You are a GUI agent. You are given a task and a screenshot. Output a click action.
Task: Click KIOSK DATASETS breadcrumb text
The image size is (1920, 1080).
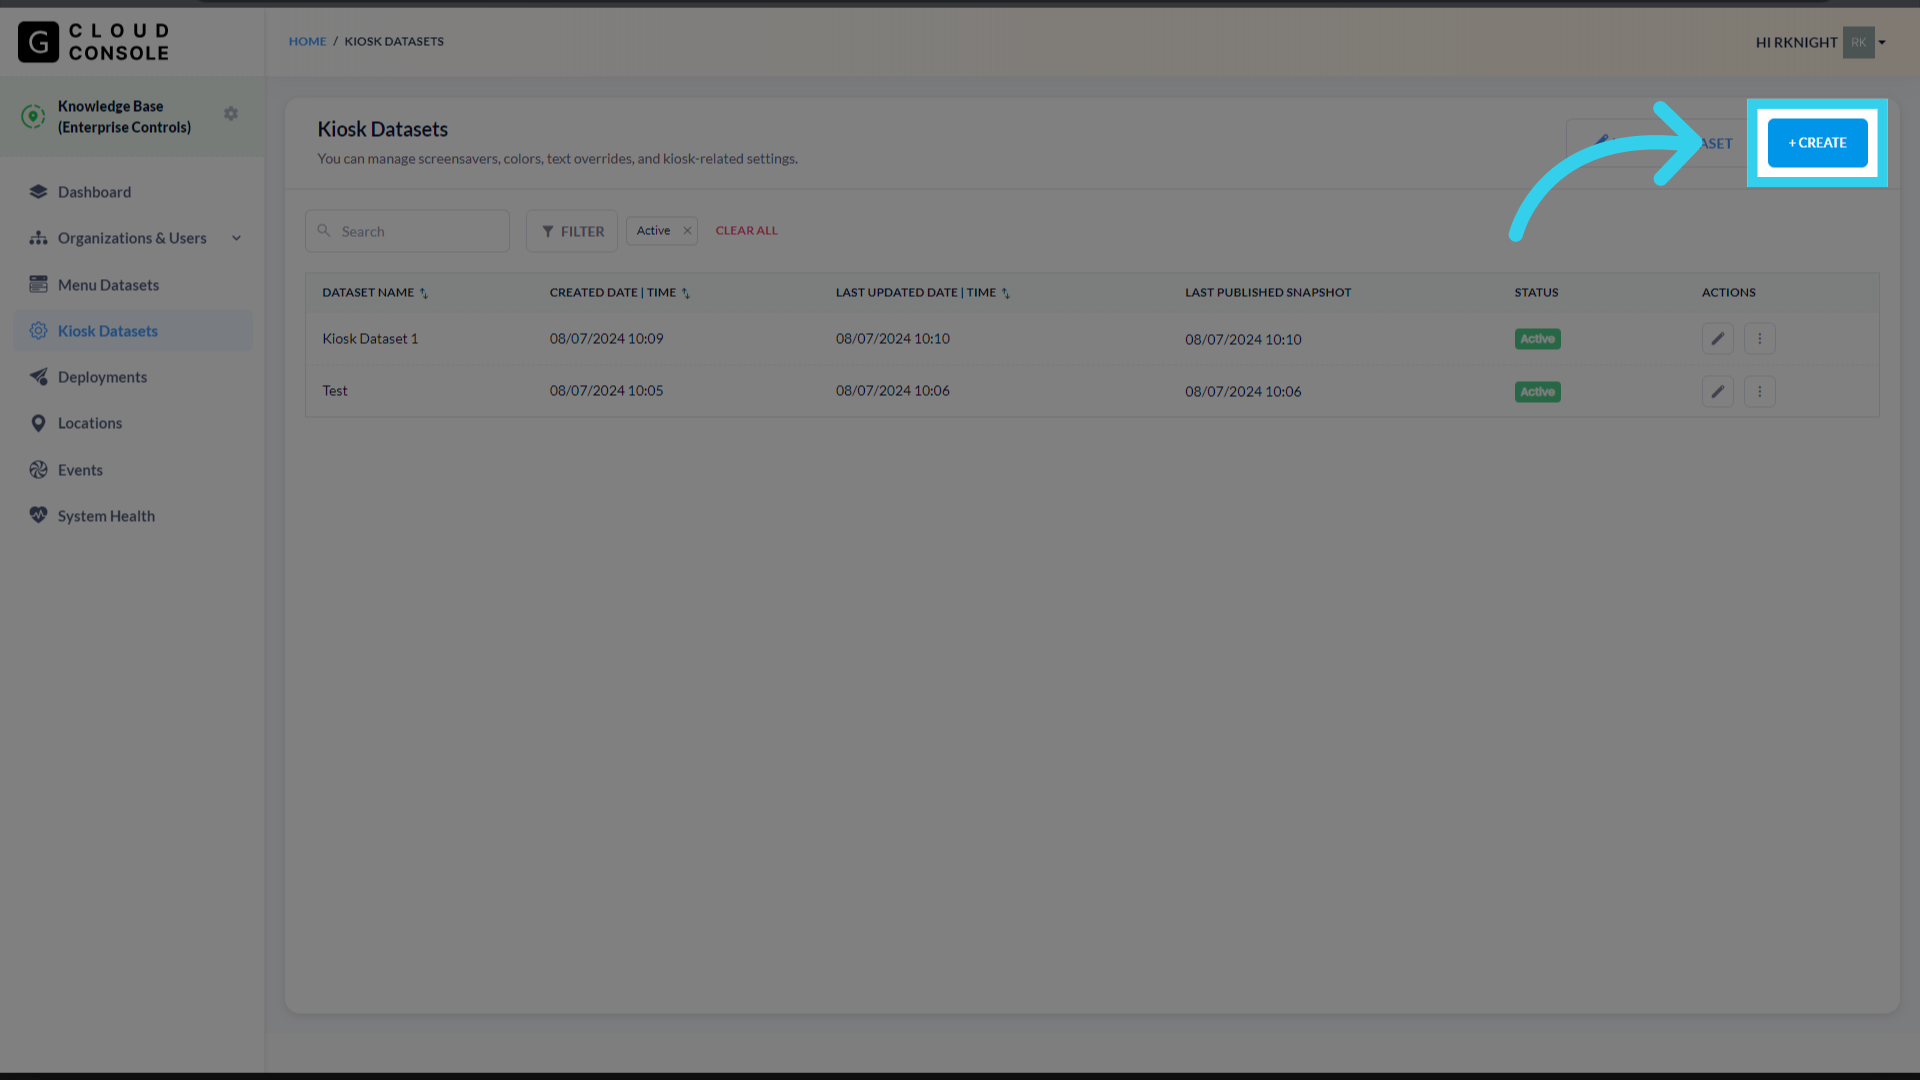tap(394, 41)
